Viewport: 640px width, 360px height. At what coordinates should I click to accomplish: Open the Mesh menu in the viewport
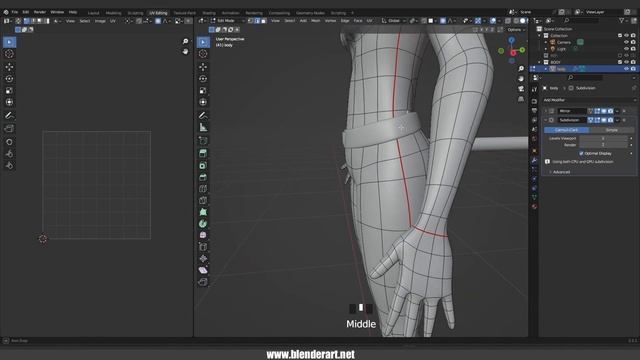316,21
